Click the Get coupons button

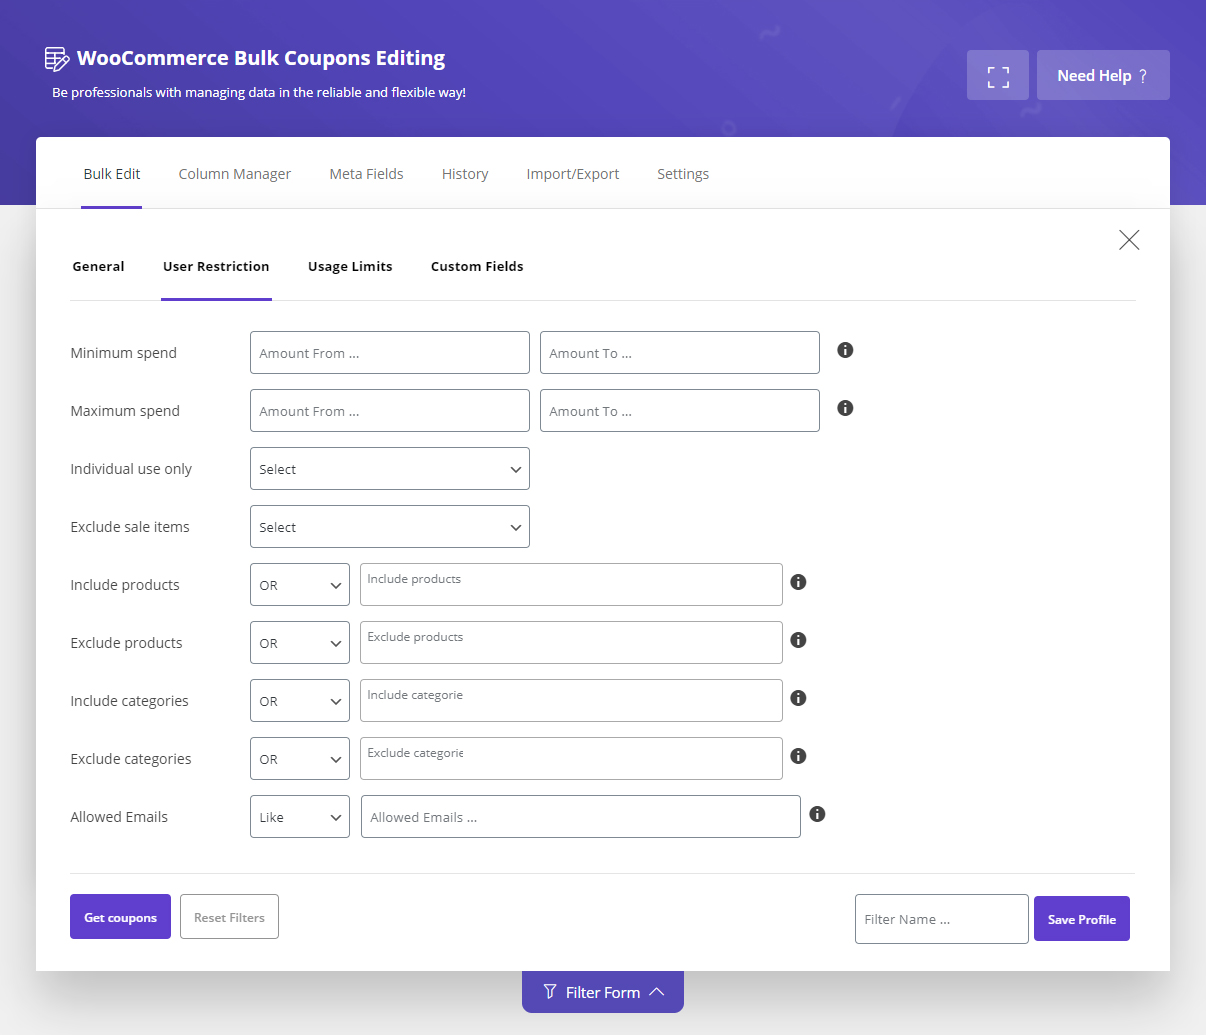120,917
